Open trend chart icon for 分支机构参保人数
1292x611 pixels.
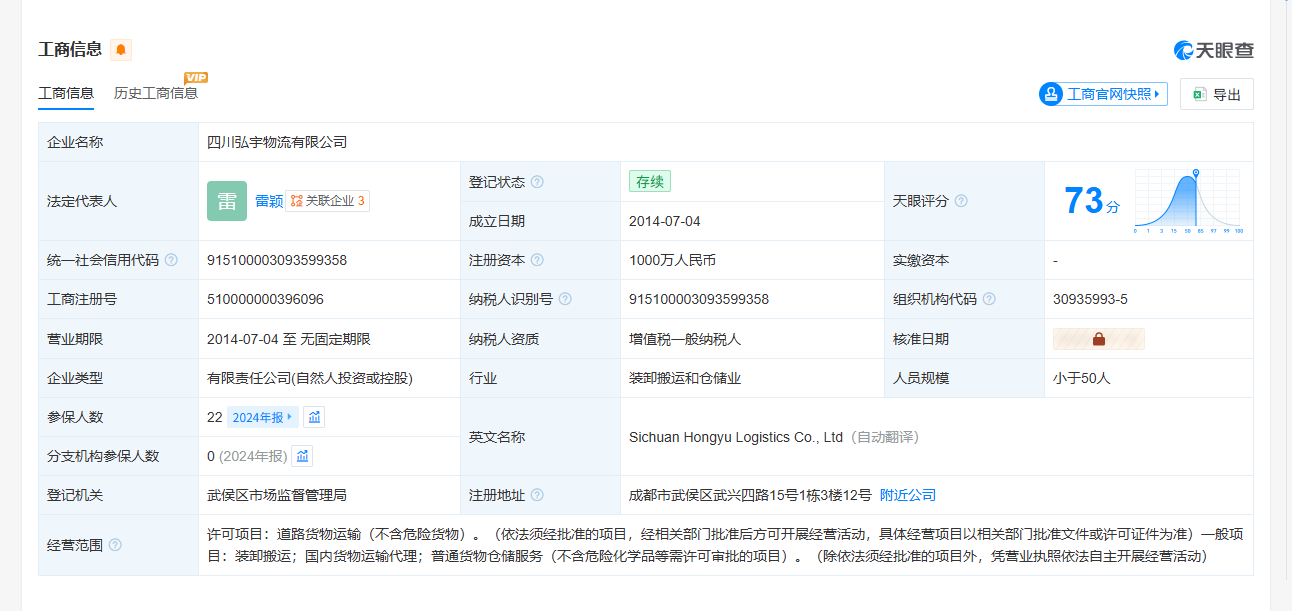302,456
